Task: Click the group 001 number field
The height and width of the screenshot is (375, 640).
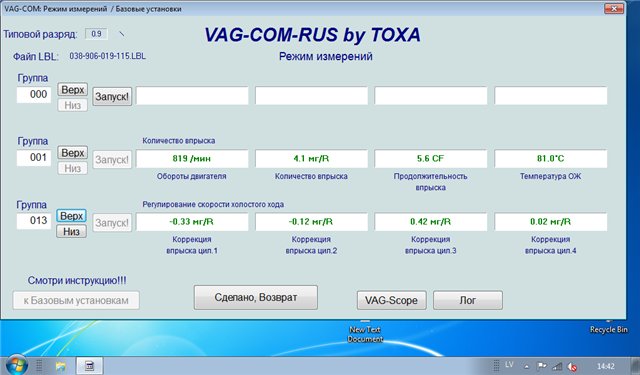Action: 34,158
